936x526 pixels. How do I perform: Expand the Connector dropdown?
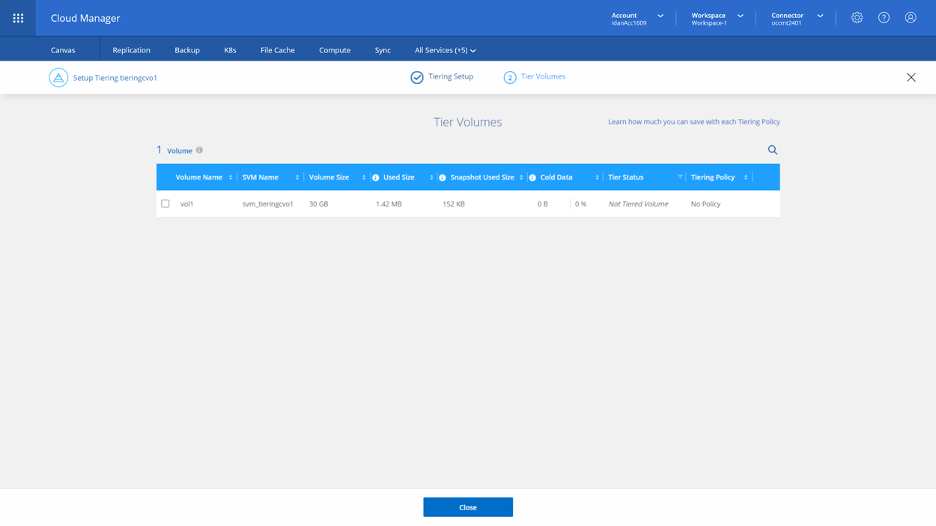click(820, 16)
